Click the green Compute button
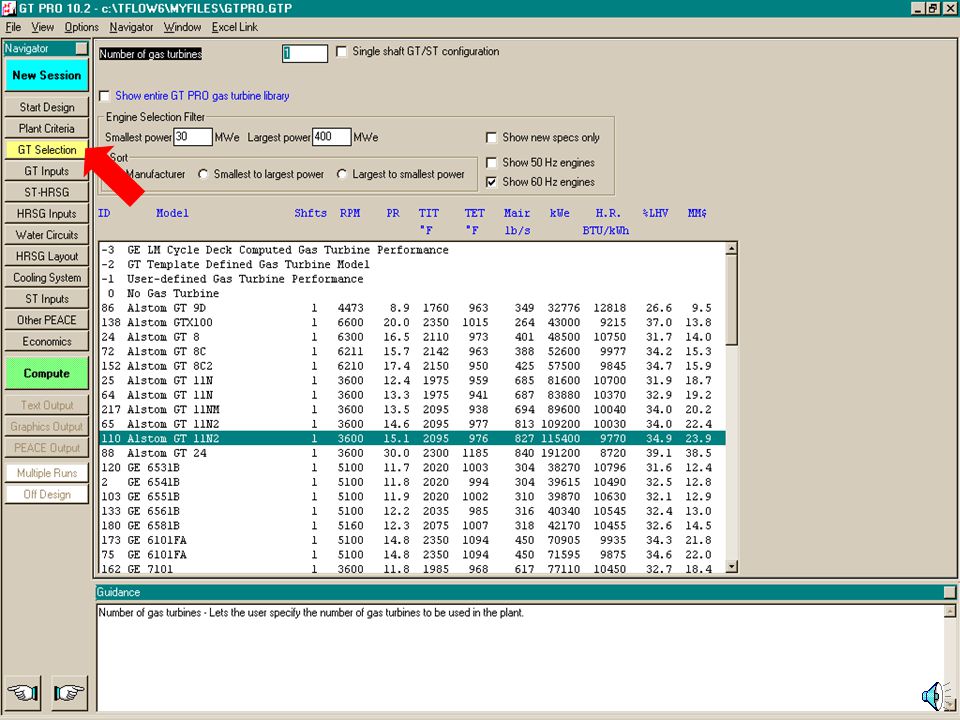This screenshot has height=720, width=960. pyautogui.click(x=47, y=373)
